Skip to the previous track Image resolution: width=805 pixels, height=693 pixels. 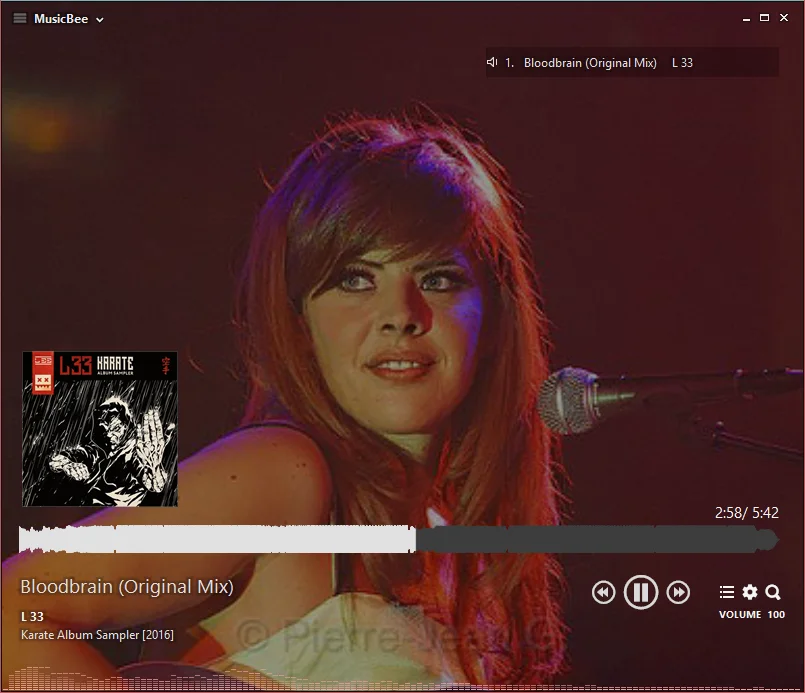(x=603, y=592)
